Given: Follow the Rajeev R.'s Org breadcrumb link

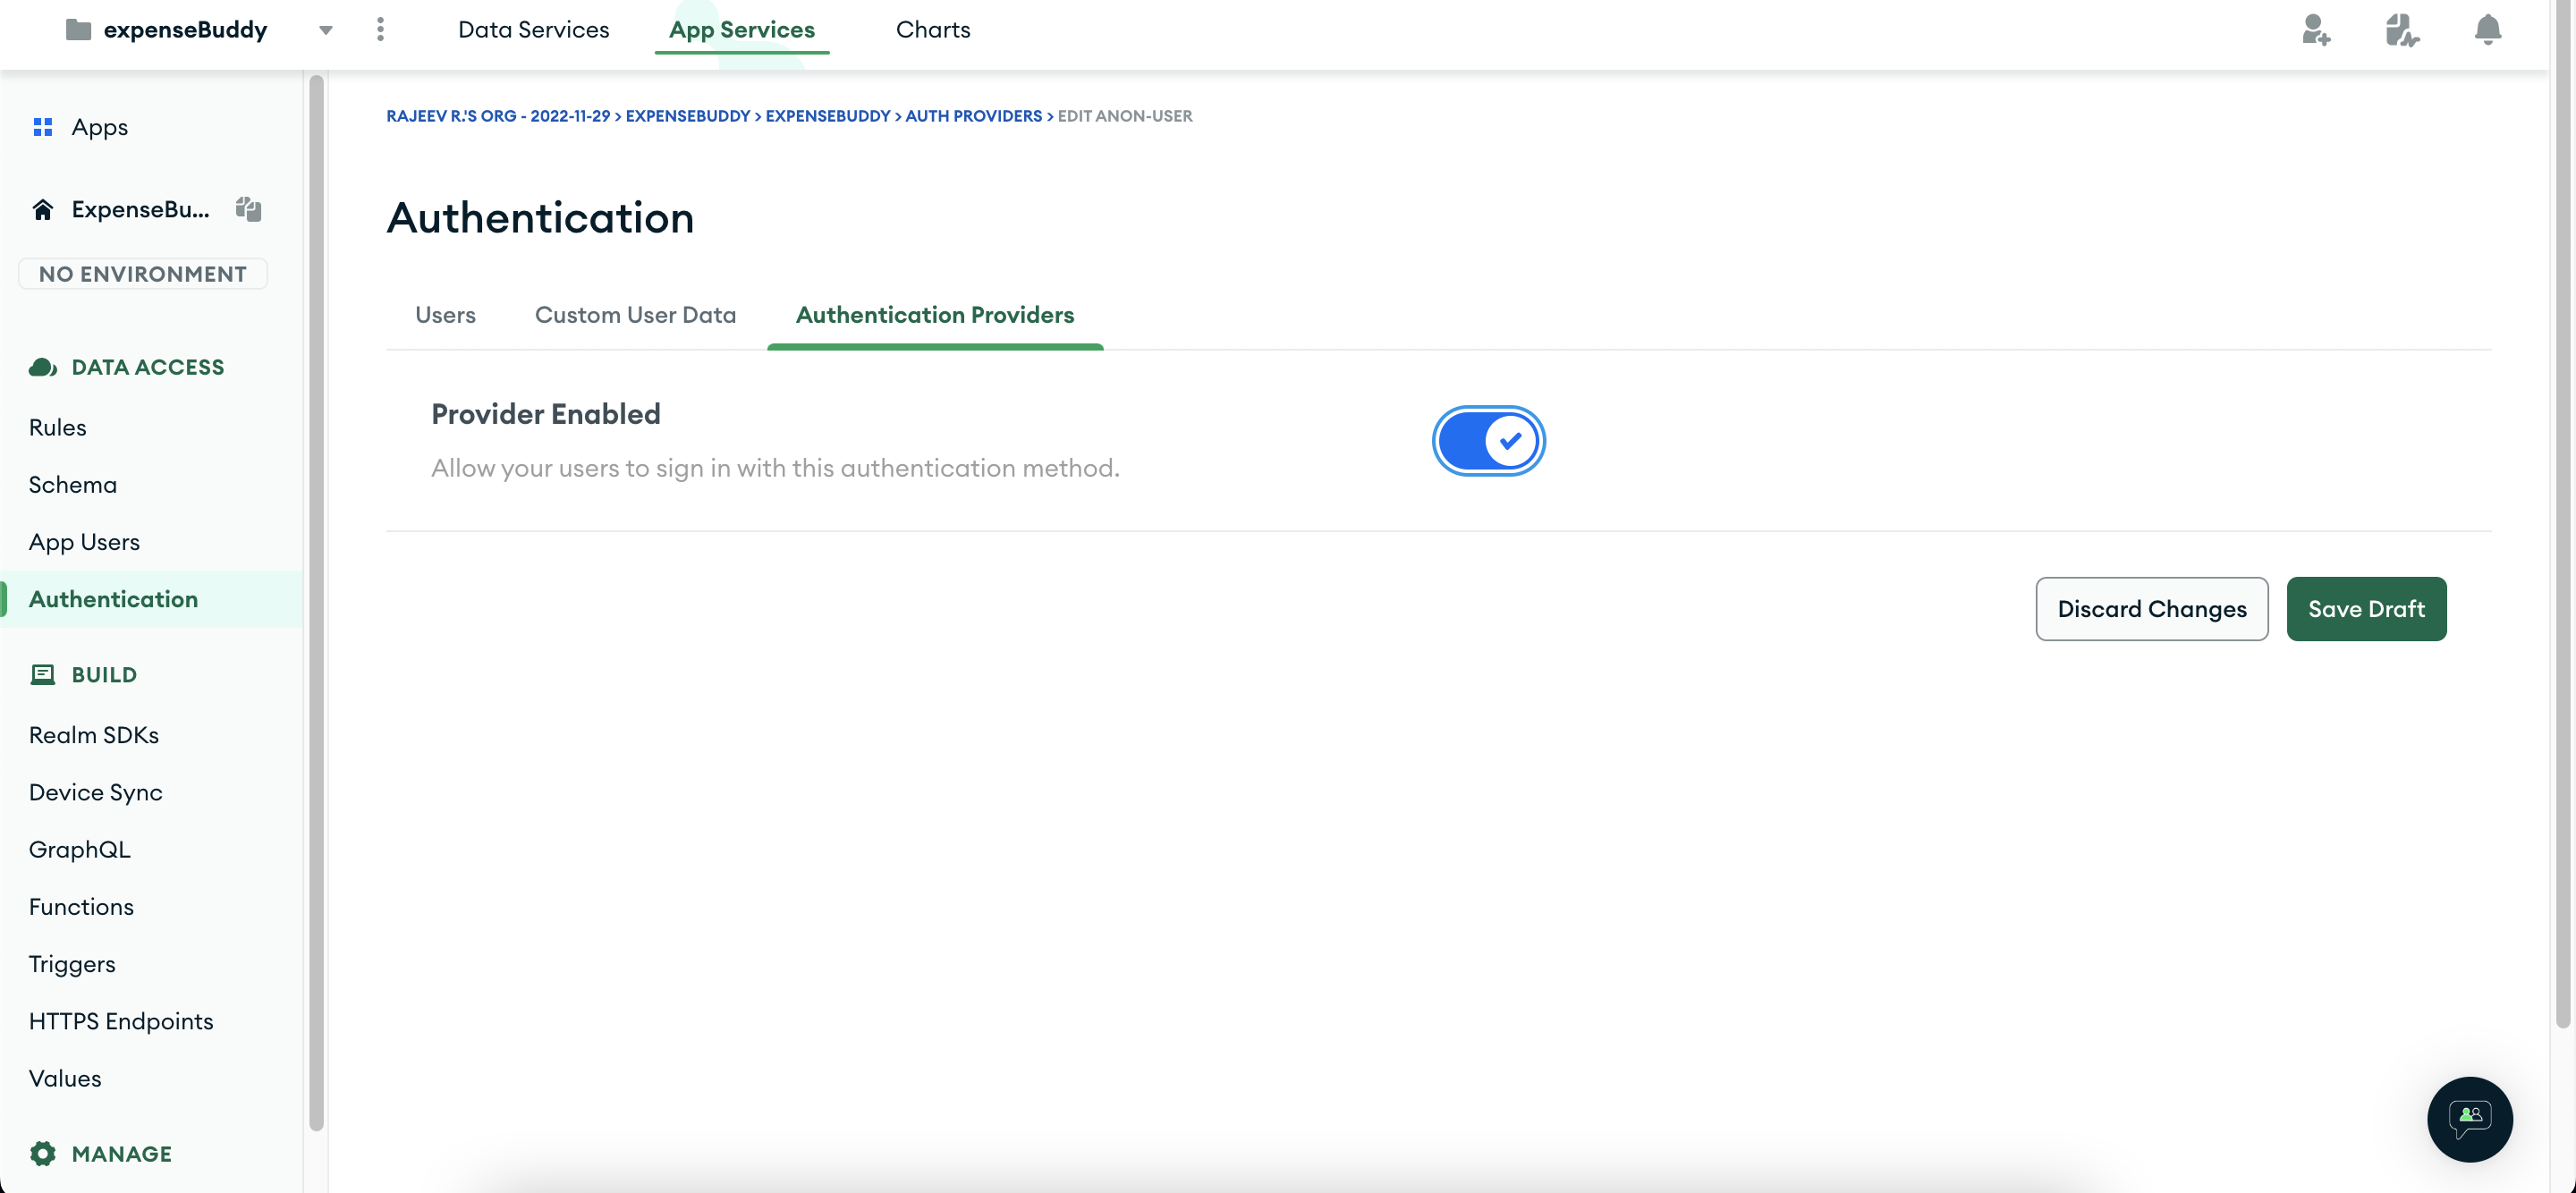Looking at the screenshot, I should (498, 116).
